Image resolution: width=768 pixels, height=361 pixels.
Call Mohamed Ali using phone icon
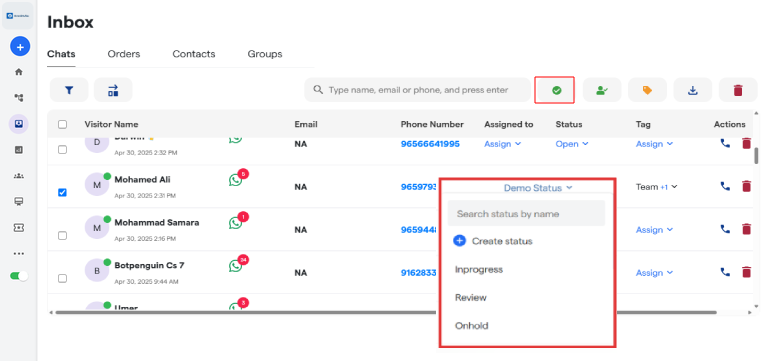725,186
